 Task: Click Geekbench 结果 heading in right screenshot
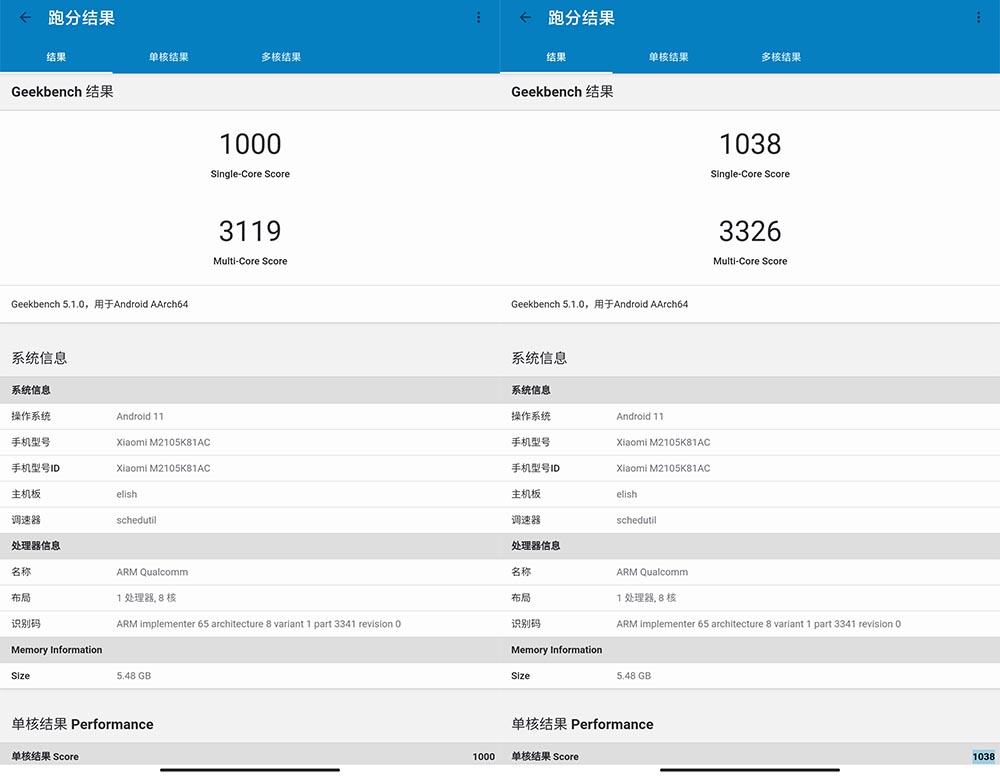[562, 92]
